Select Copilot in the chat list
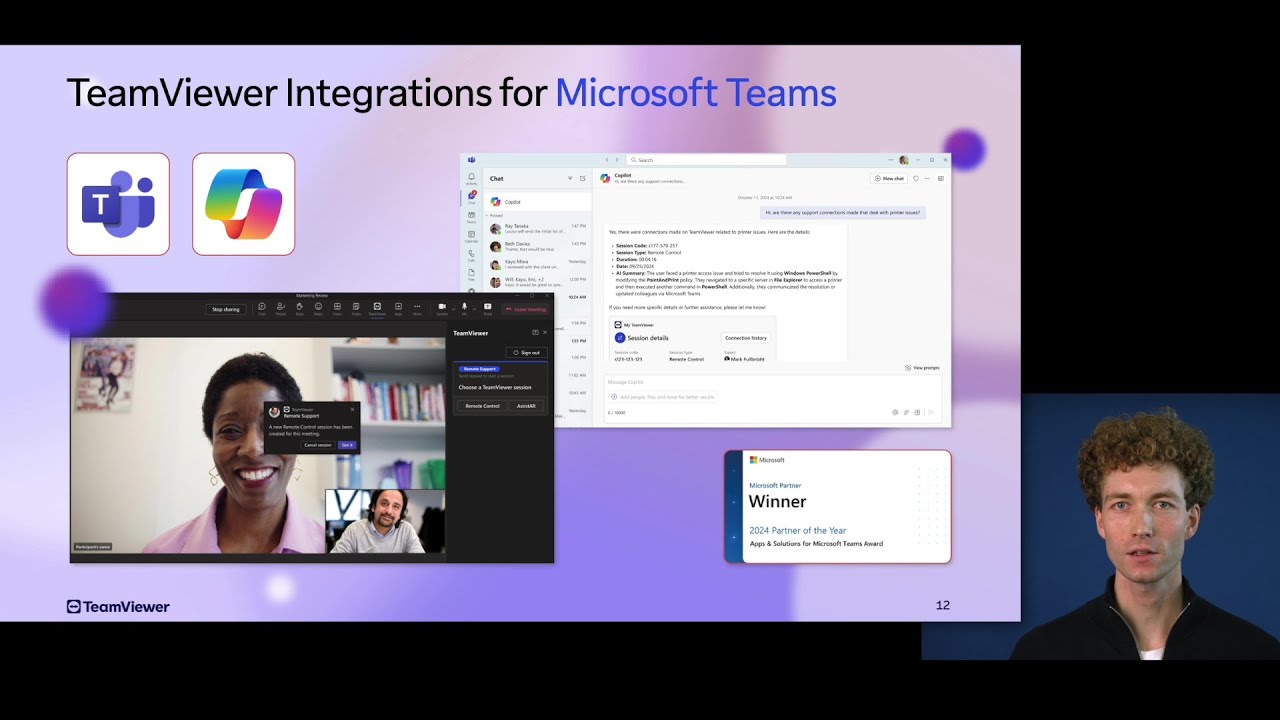This screenshot has height=720, width=1280. coord(538,202)
